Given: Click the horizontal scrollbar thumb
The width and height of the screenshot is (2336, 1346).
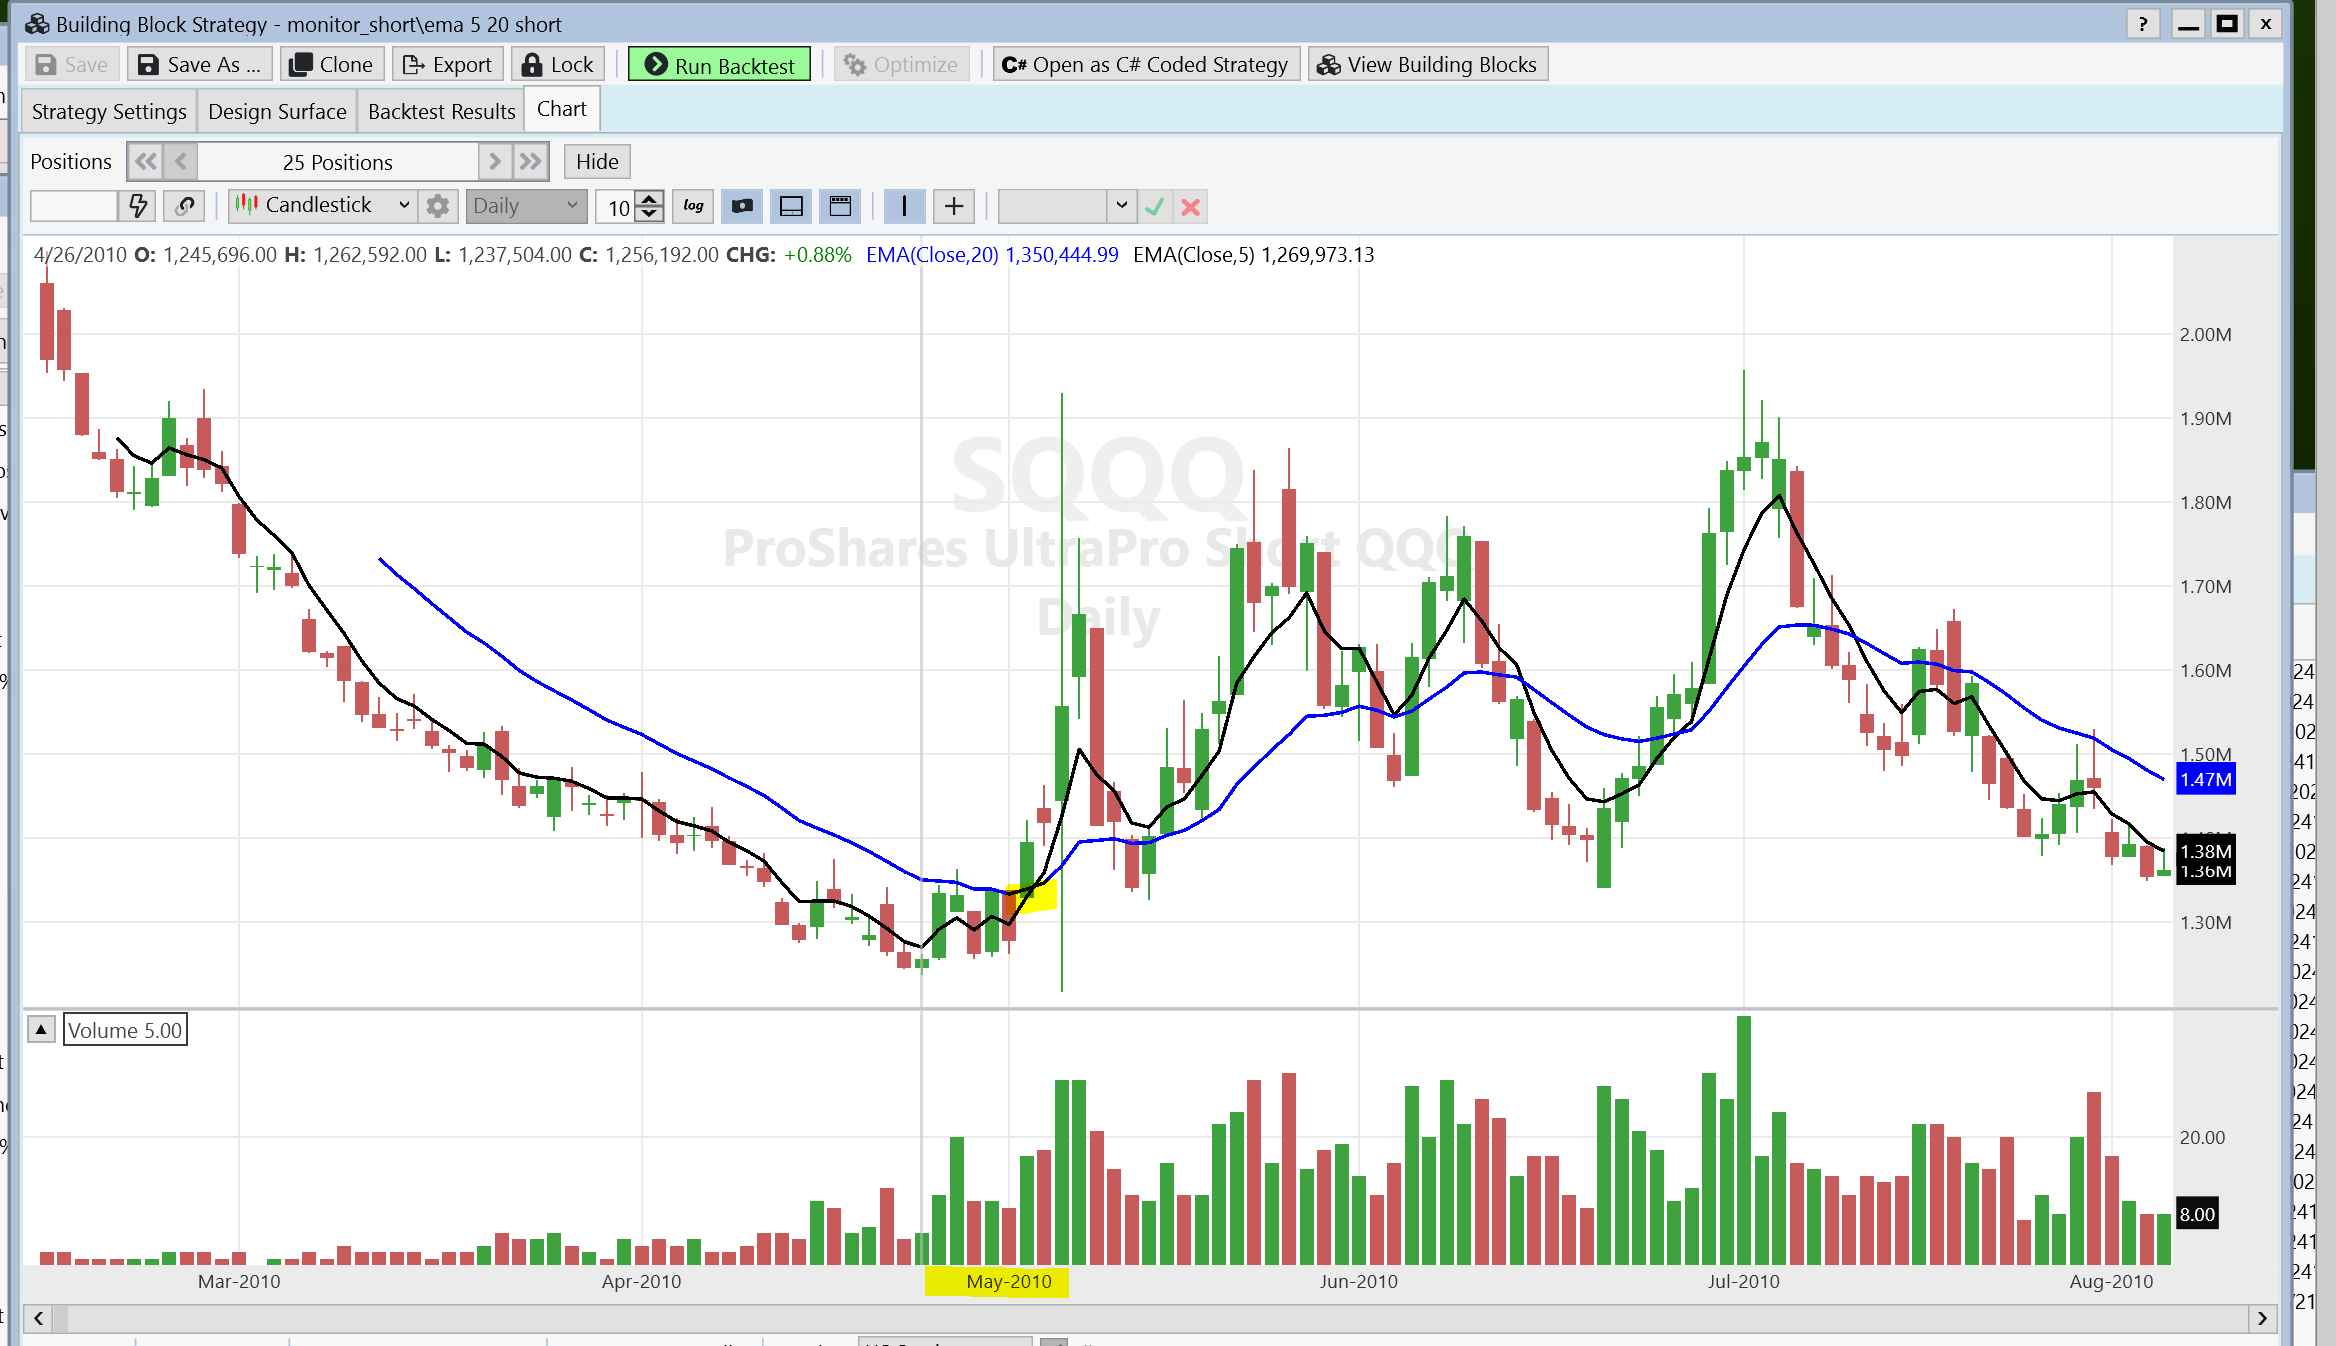Looking at the screenshot, I should pyautogui.click(x=60, y=1318).
